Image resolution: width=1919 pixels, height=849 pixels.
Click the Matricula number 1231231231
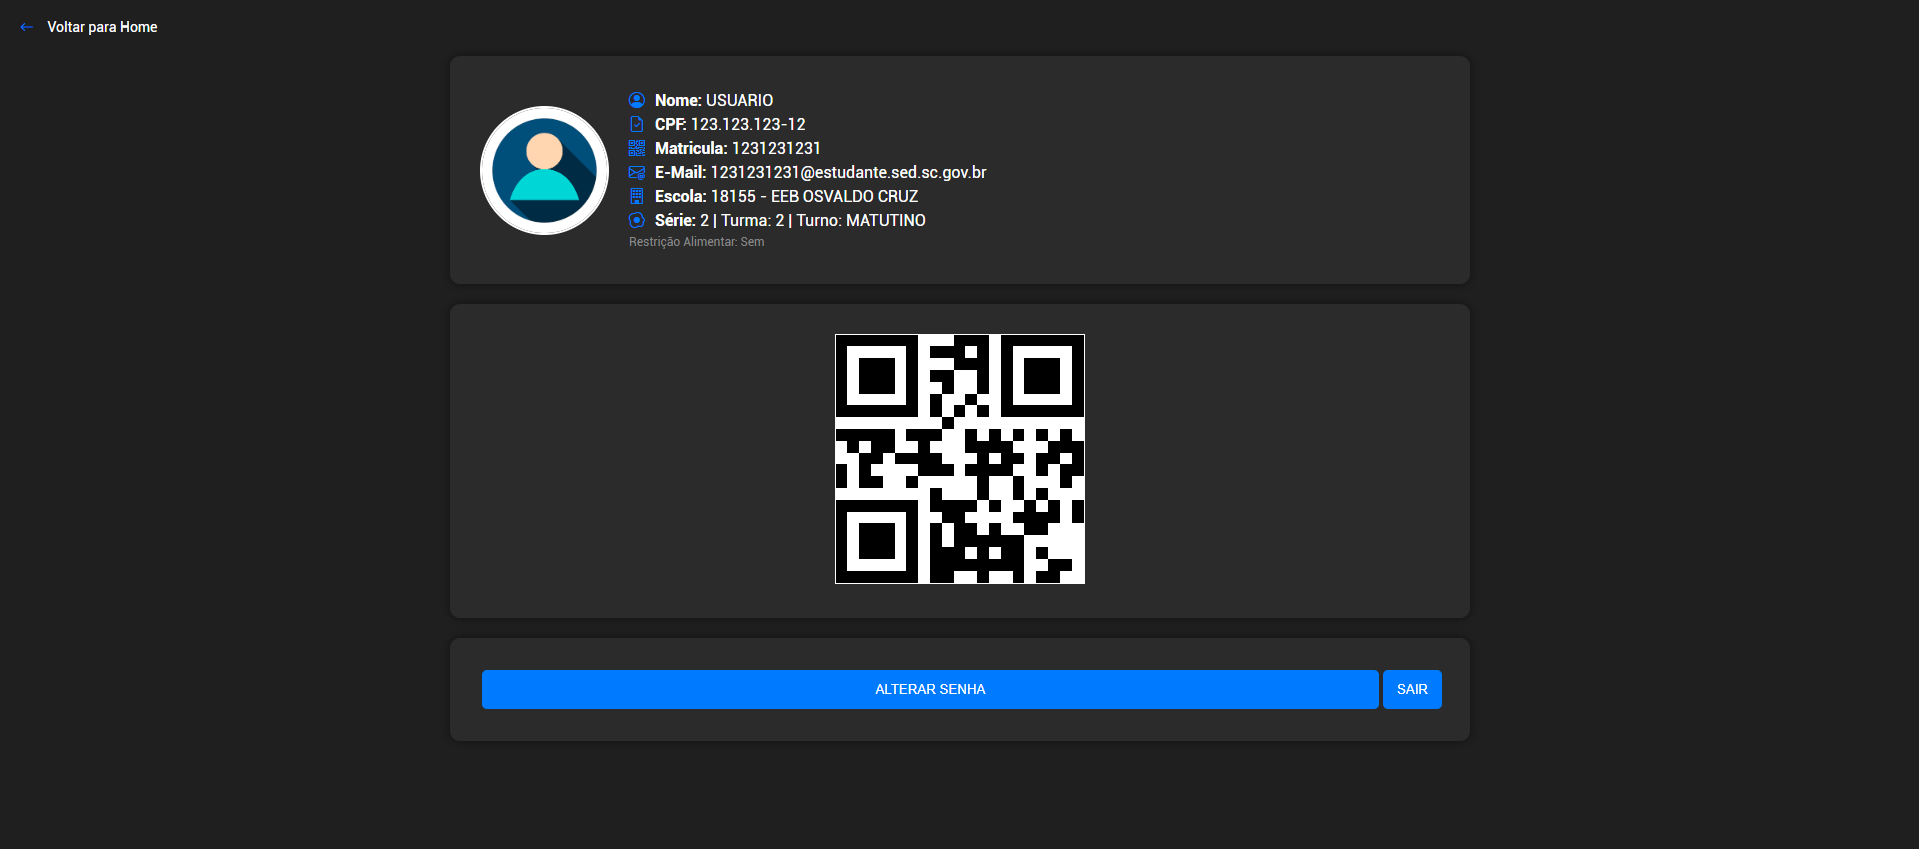[776, 148]
